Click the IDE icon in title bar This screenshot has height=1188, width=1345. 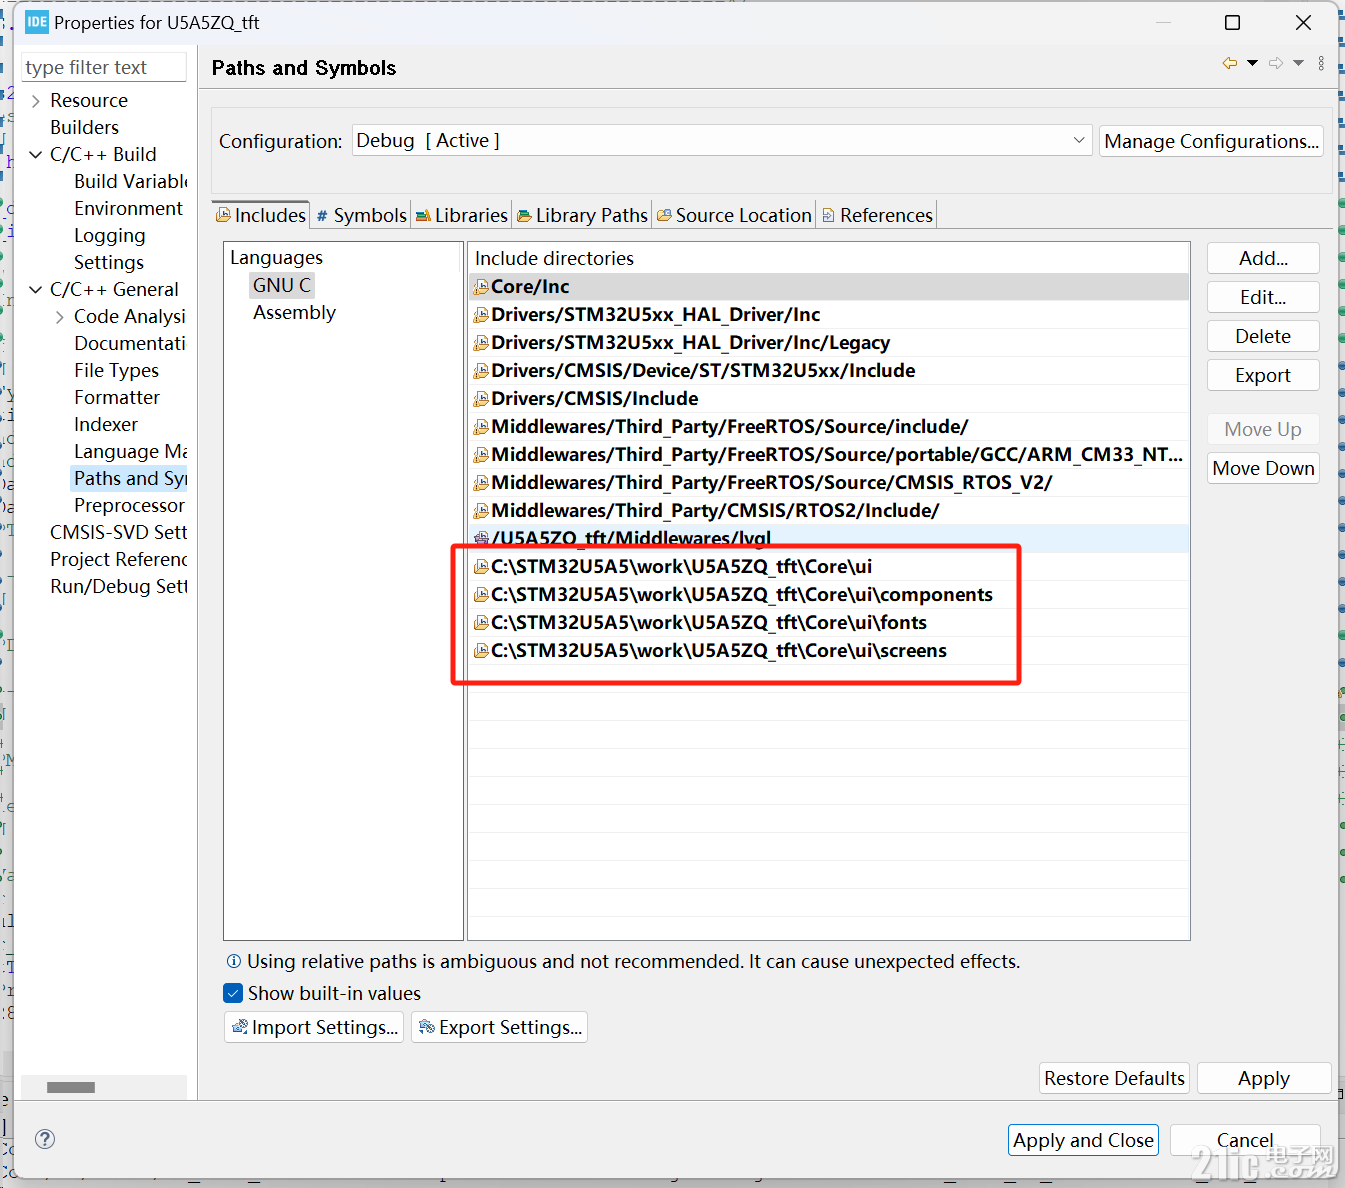tap(37, 22)
